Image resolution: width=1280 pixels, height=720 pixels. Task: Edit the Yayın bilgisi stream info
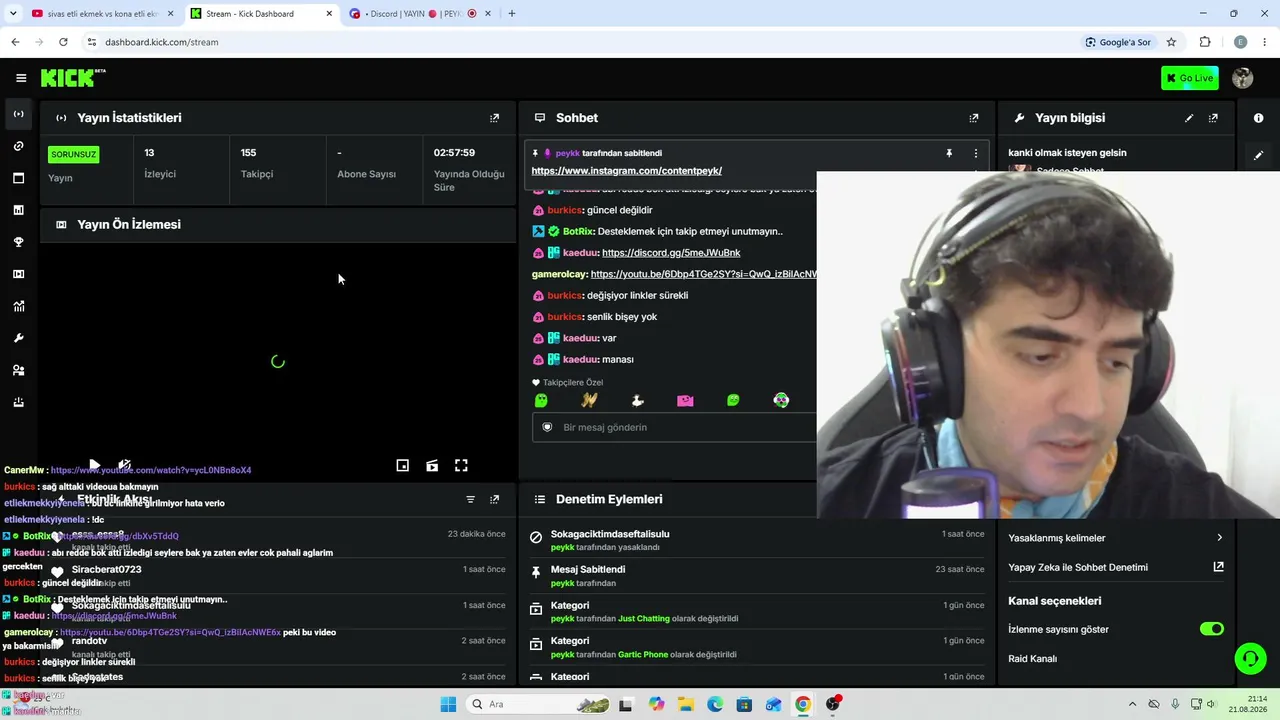pos(1189,118)
